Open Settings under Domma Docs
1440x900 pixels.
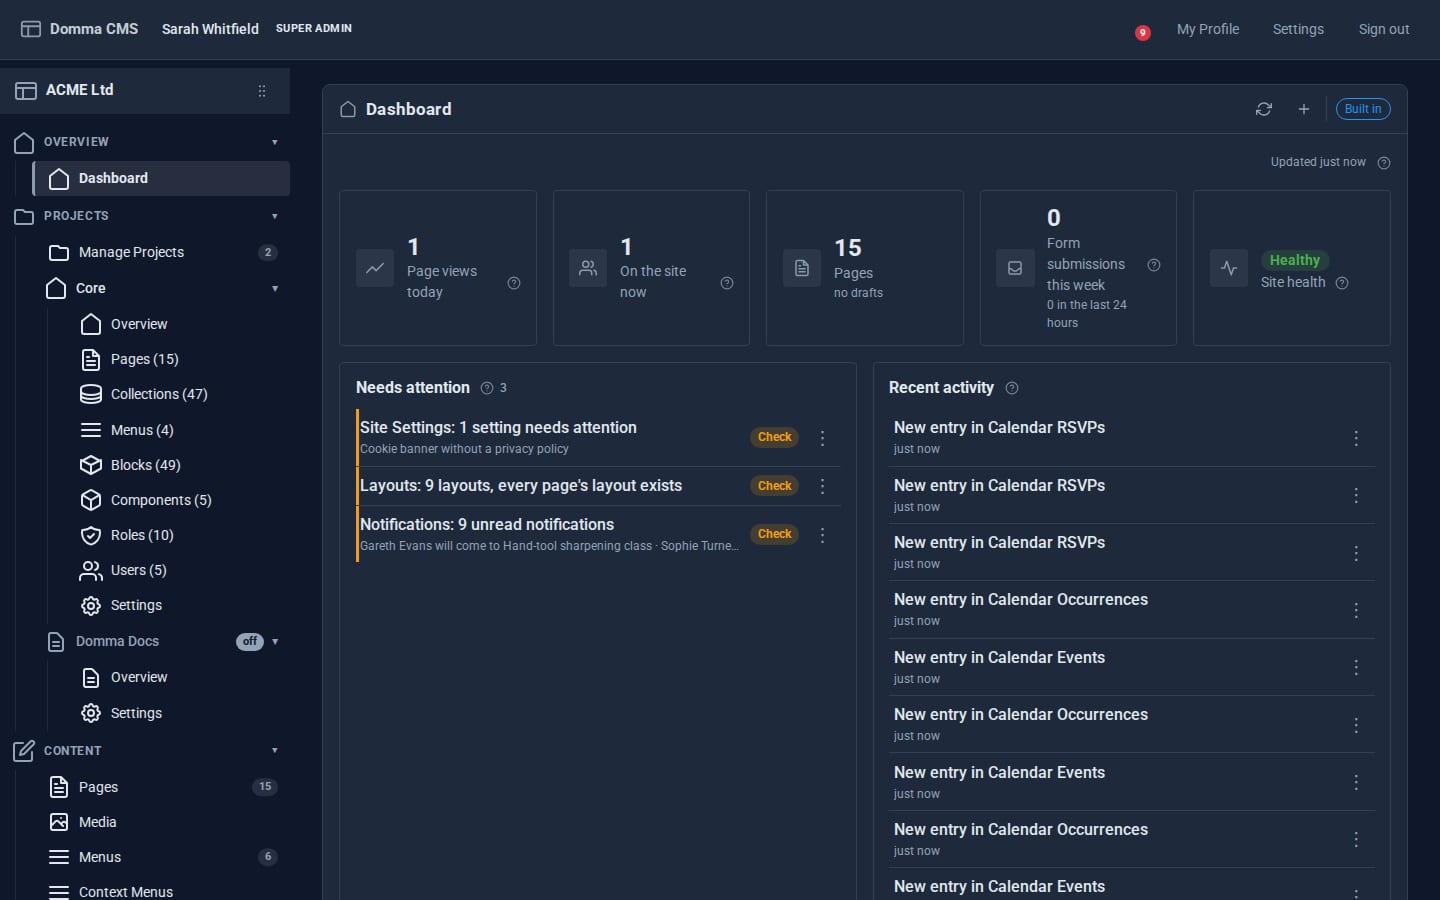pos(136,713)
